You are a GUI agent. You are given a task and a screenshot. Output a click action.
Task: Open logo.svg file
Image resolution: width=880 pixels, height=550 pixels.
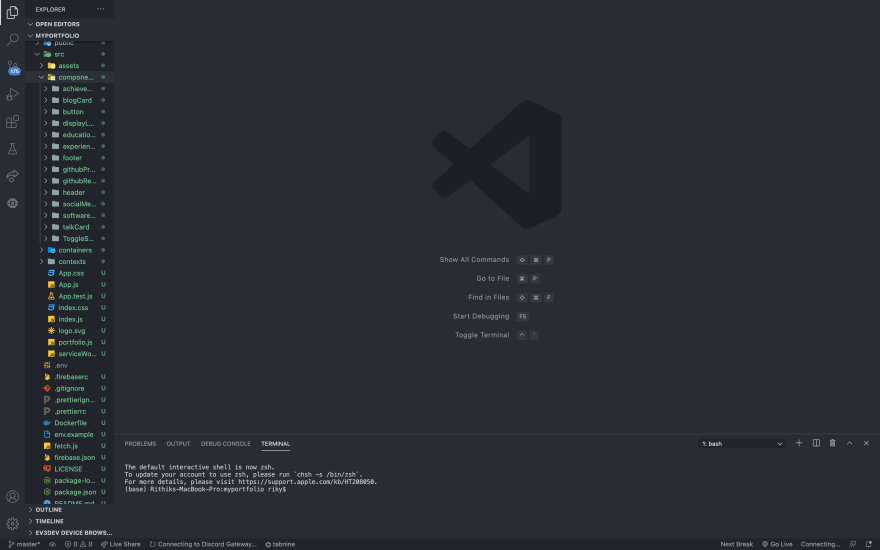pyautogui.click(x=70, y=331)
